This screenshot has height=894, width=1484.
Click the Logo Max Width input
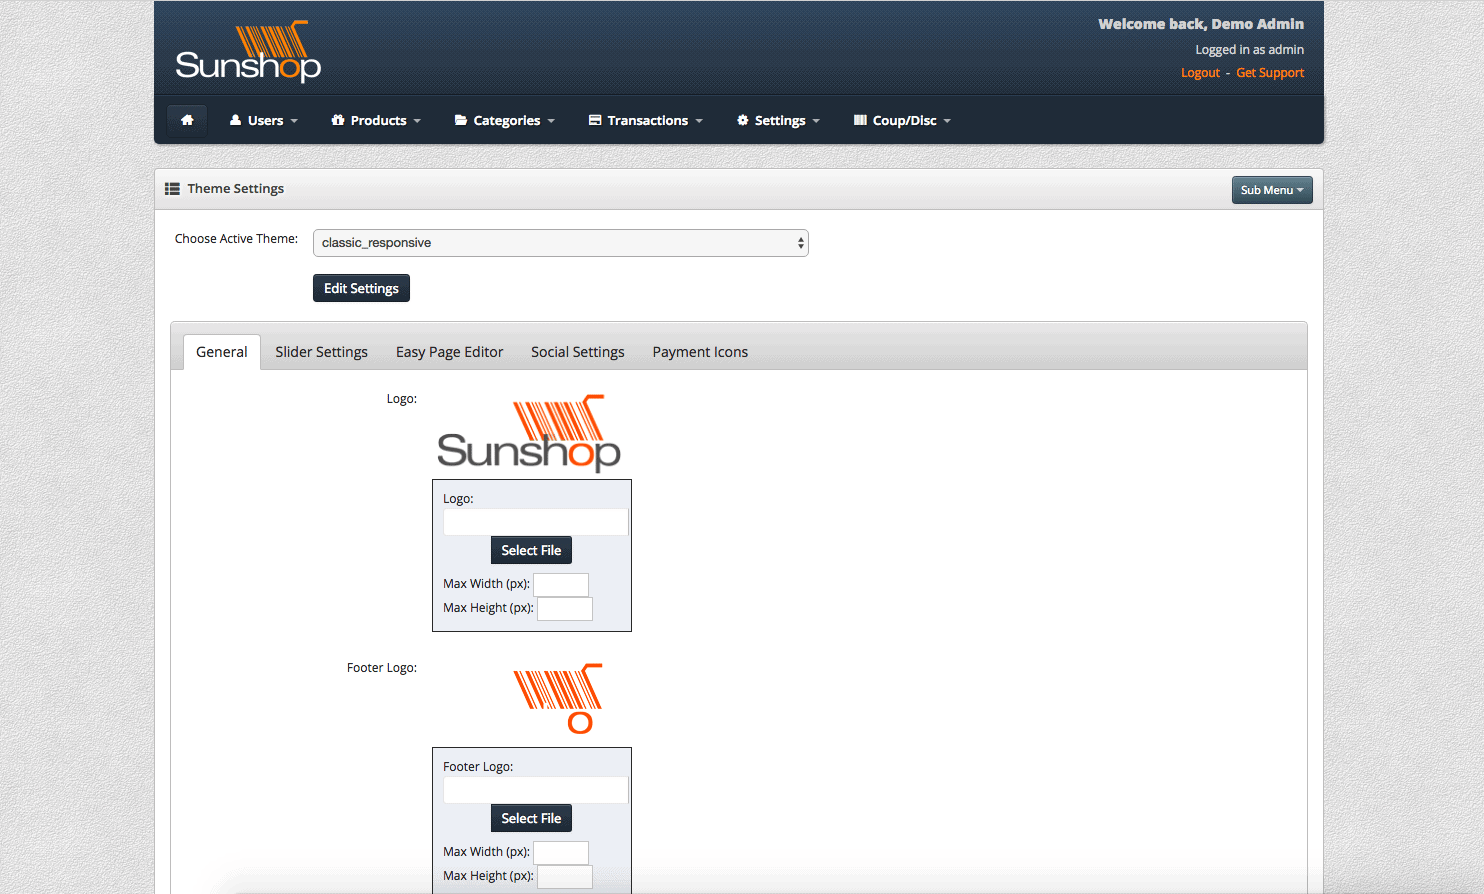[x=561, y=584]
